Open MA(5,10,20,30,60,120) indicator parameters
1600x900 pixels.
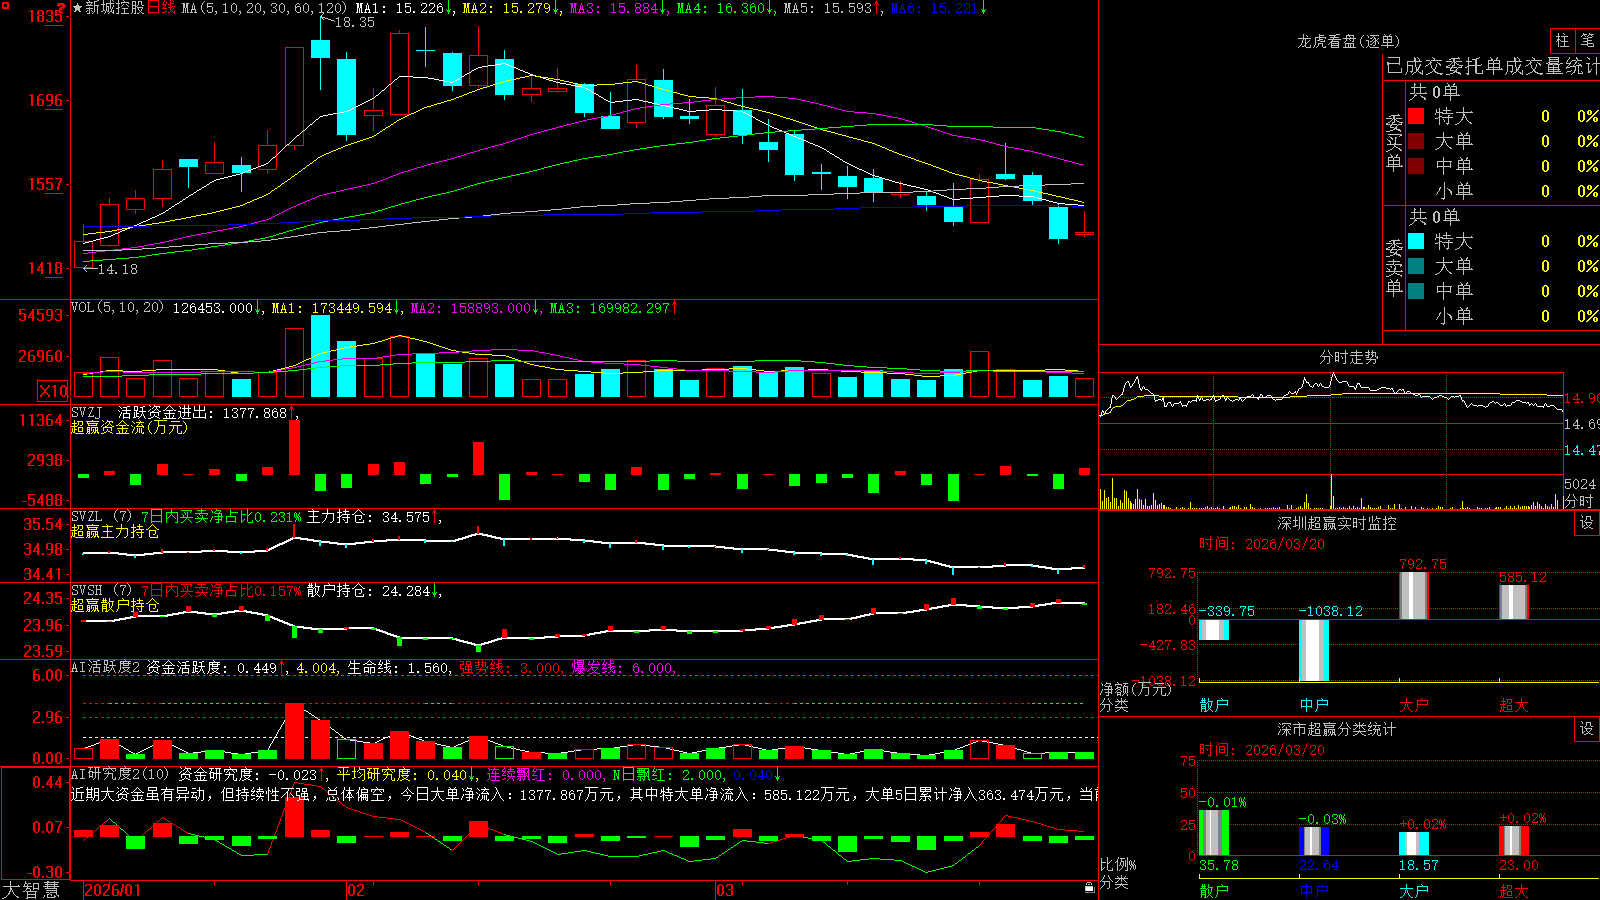tap(263, 8)
